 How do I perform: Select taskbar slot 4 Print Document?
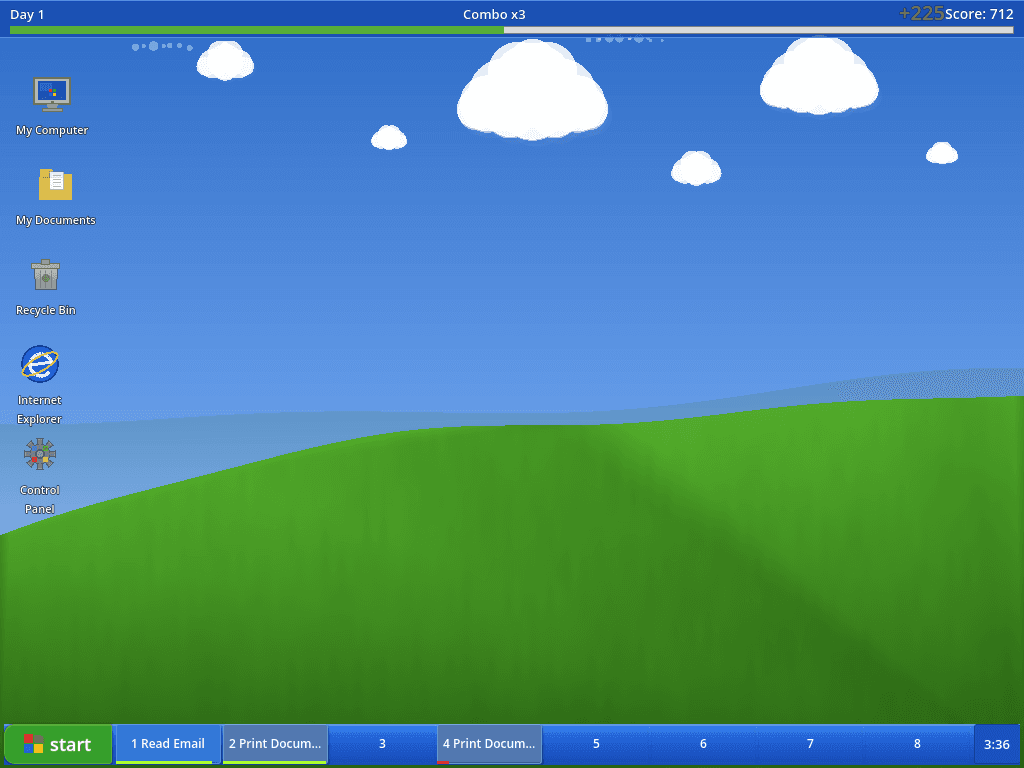(x=489, y=744)
